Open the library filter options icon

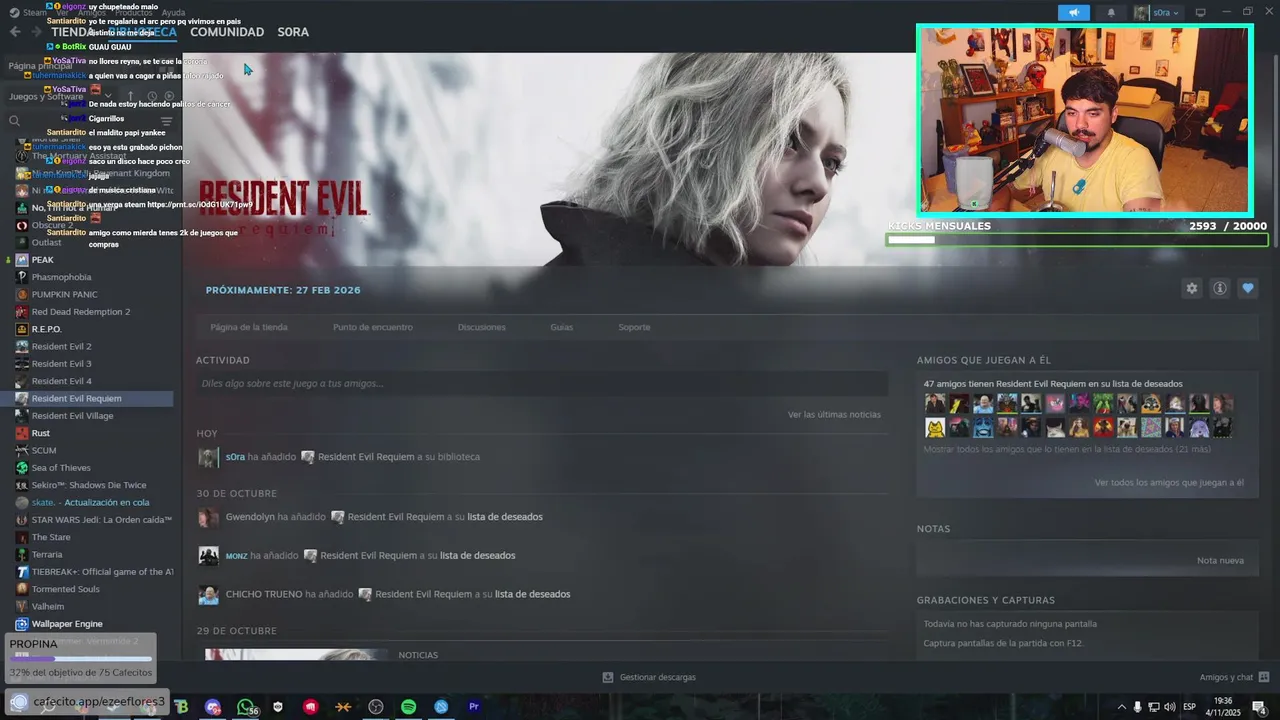[x=166, y=121]
